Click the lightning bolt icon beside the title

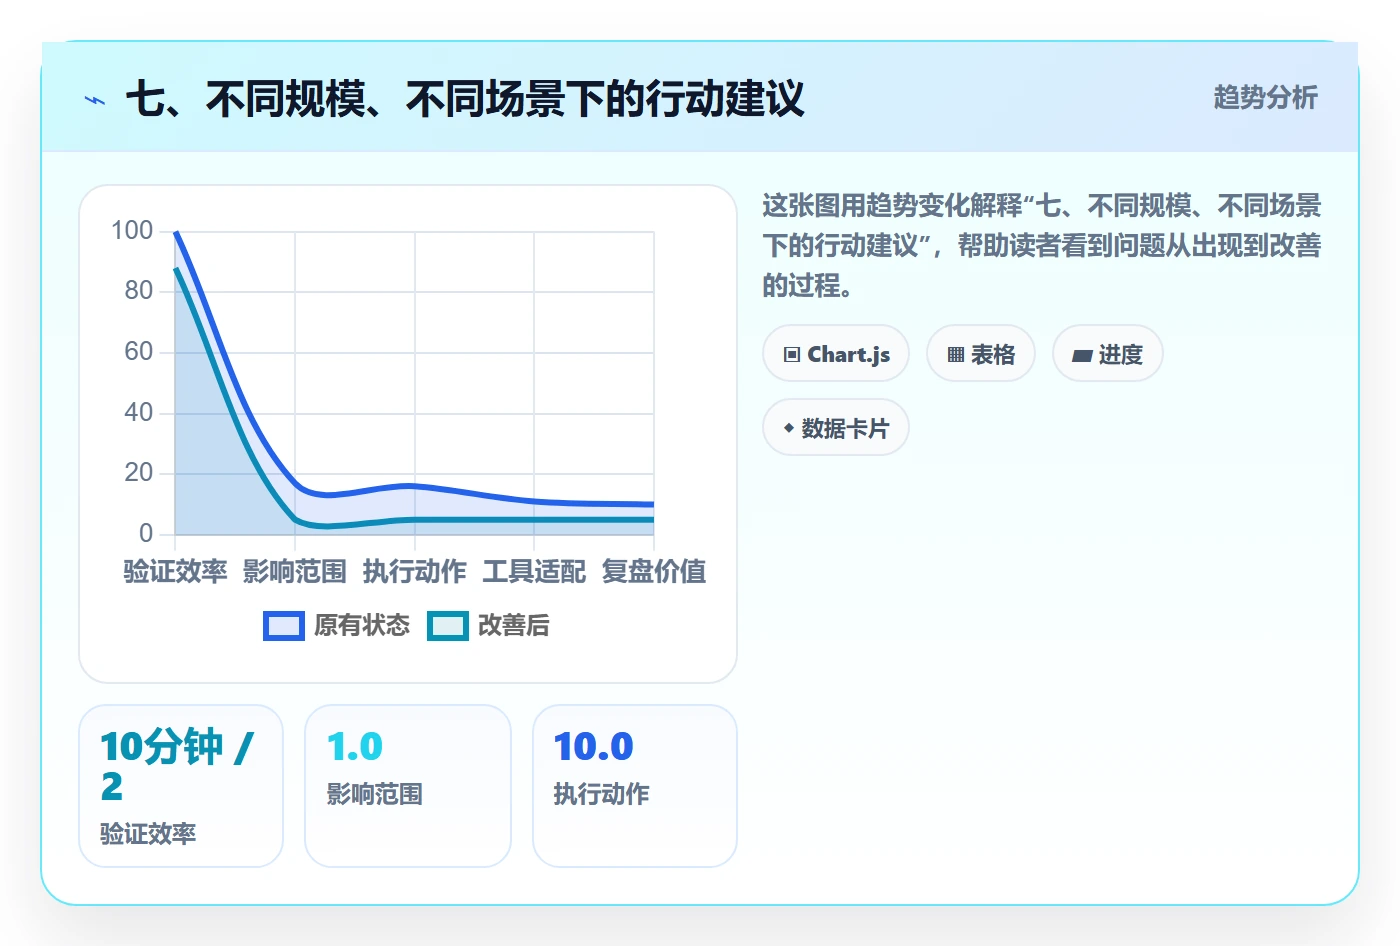click(x=95, y=100)
